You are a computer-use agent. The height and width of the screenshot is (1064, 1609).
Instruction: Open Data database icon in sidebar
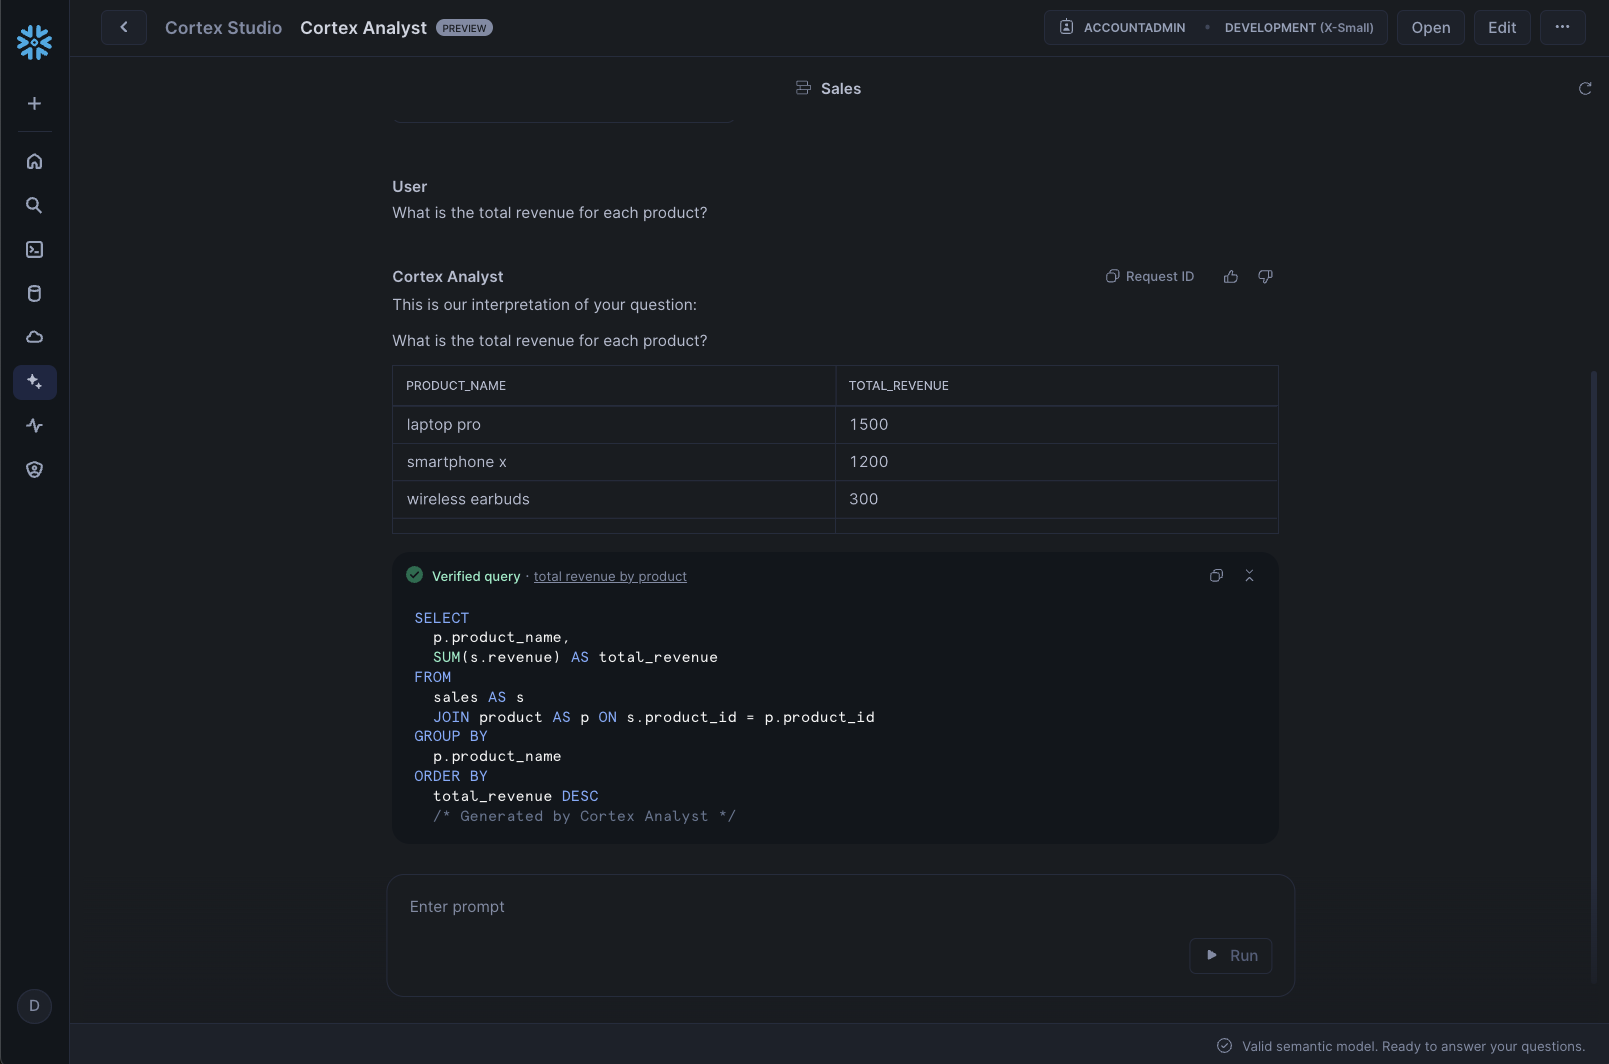34,294
